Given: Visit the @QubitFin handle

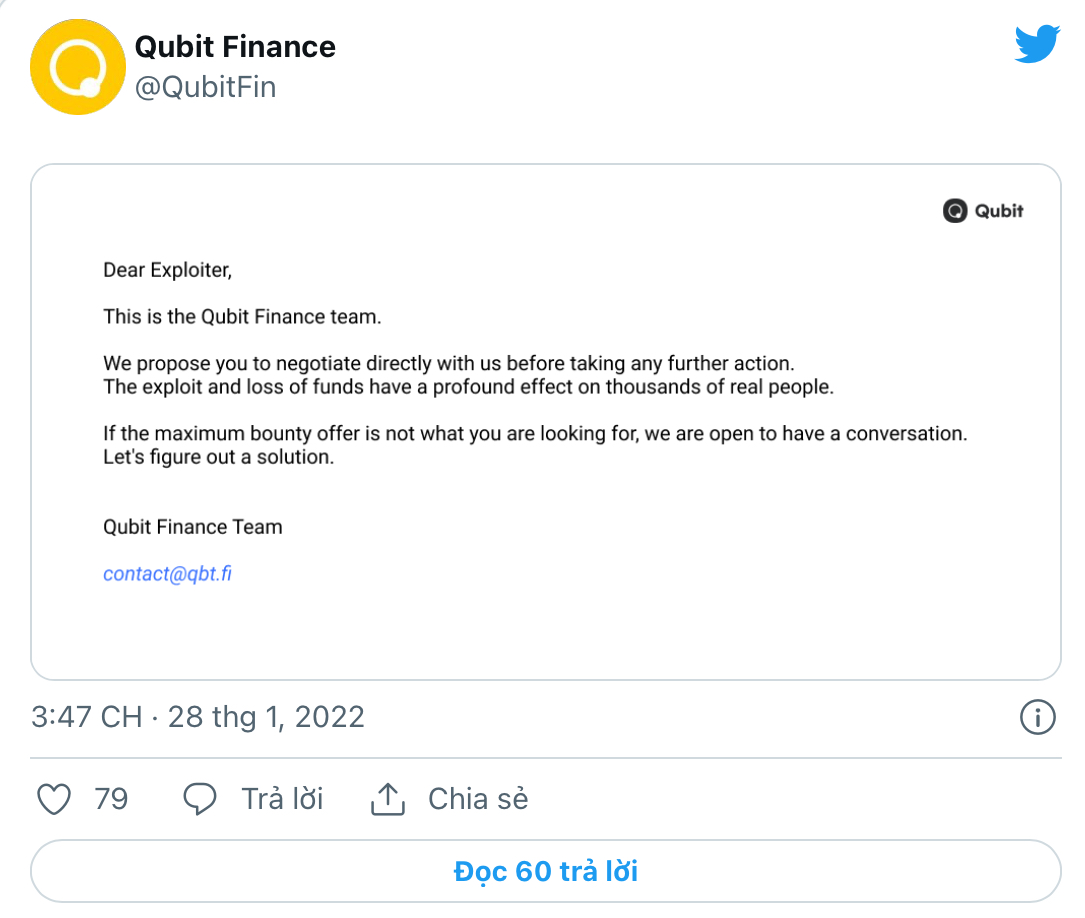Looking at the screenshot, I should (205, 88).
